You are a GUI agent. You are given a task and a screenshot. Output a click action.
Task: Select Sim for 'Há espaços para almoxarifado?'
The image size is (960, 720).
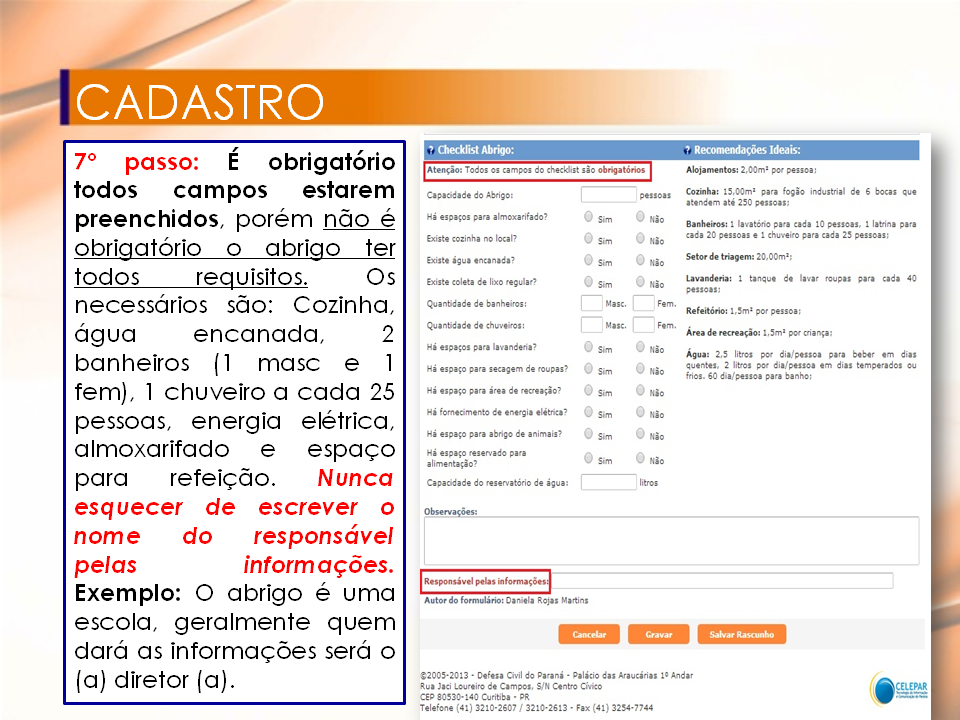pyautogui.click(x=588, y=216)
